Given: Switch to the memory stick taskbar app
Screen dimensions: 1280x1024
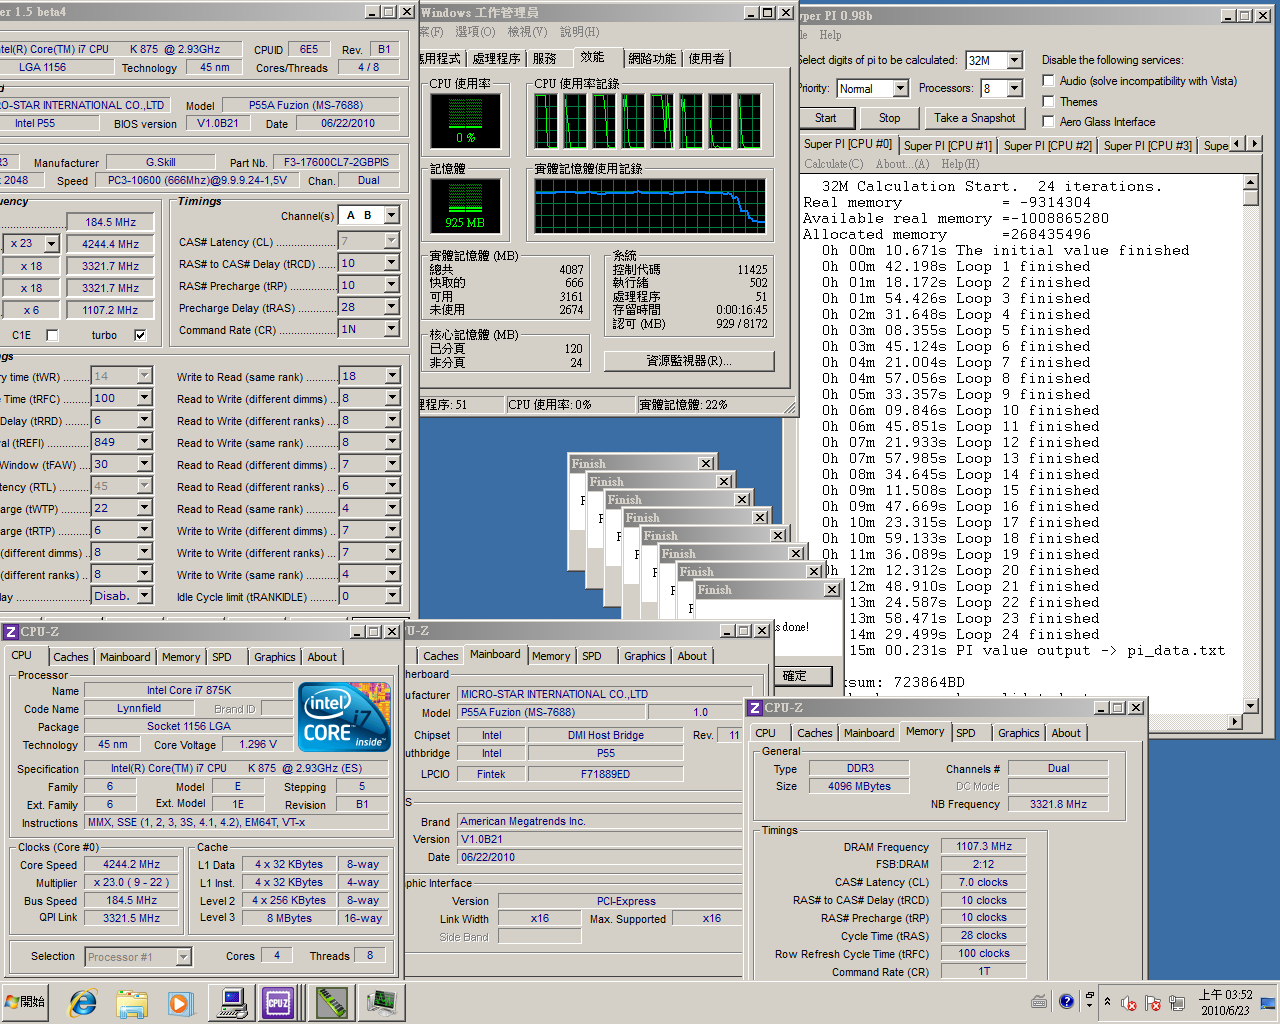Looking at the screenshot, I should (x=330, y=1002).
